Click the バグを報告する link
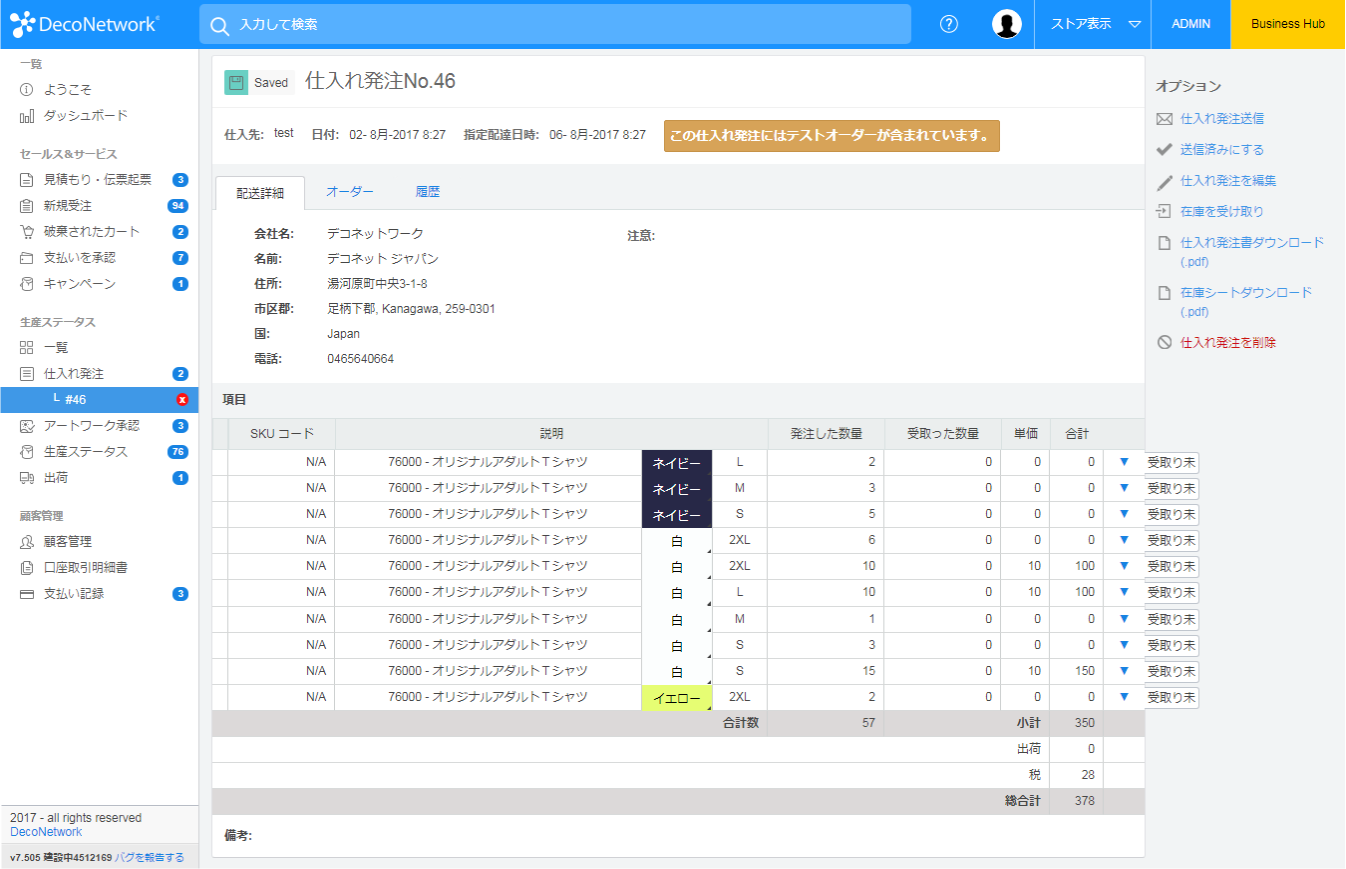The width and height of the screenshot is (1346, 869). click(150, 857)
